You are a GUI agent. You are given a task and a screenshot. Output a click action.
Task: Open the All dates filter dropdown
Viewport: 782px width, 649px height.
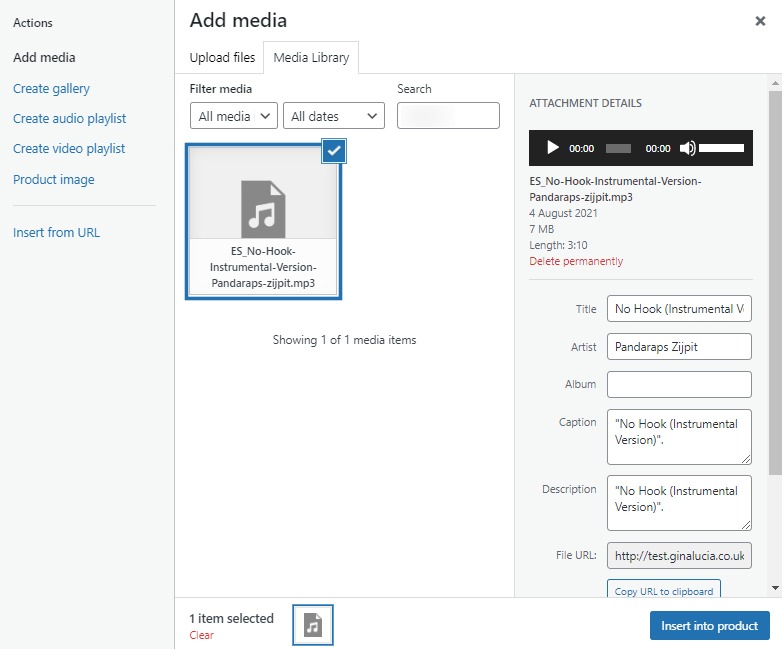(334, 116)
